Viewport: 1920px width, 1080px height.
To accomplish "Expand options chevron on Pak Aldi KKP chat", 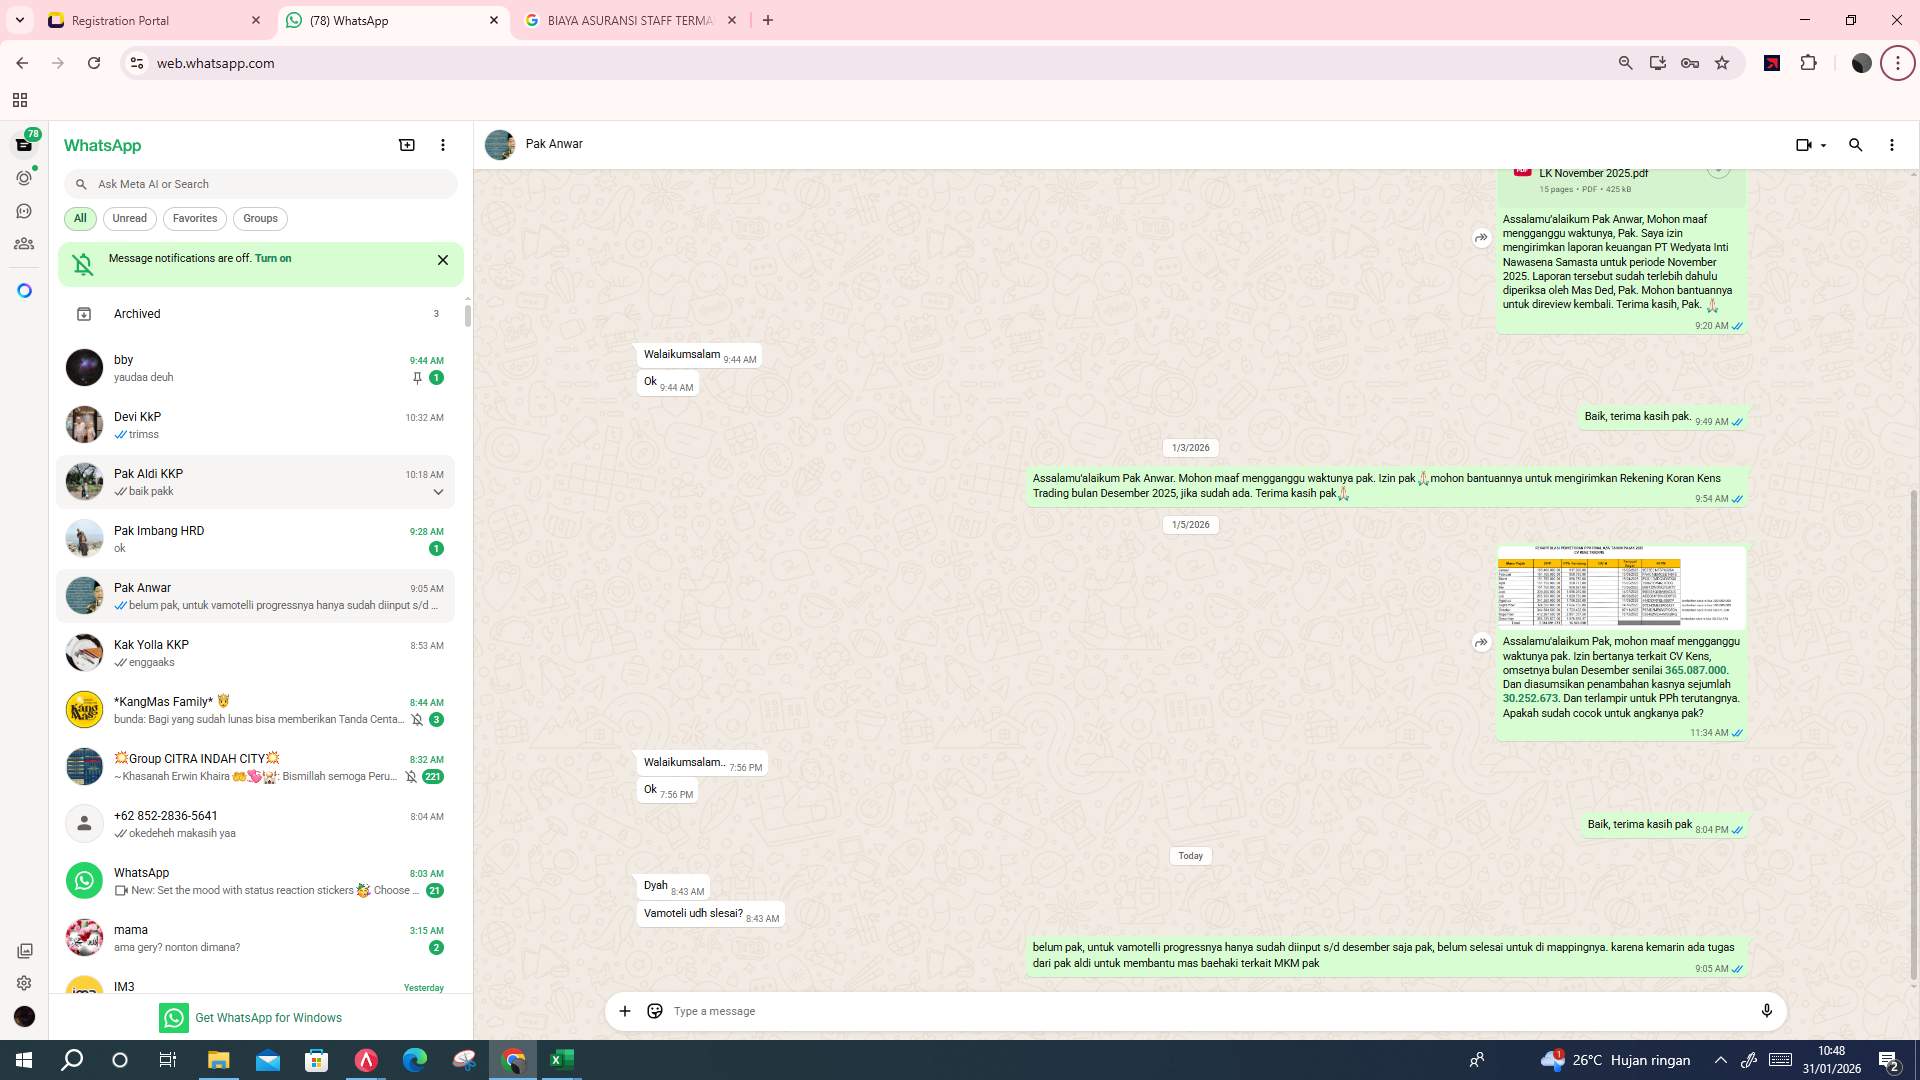I will point(439,491).
